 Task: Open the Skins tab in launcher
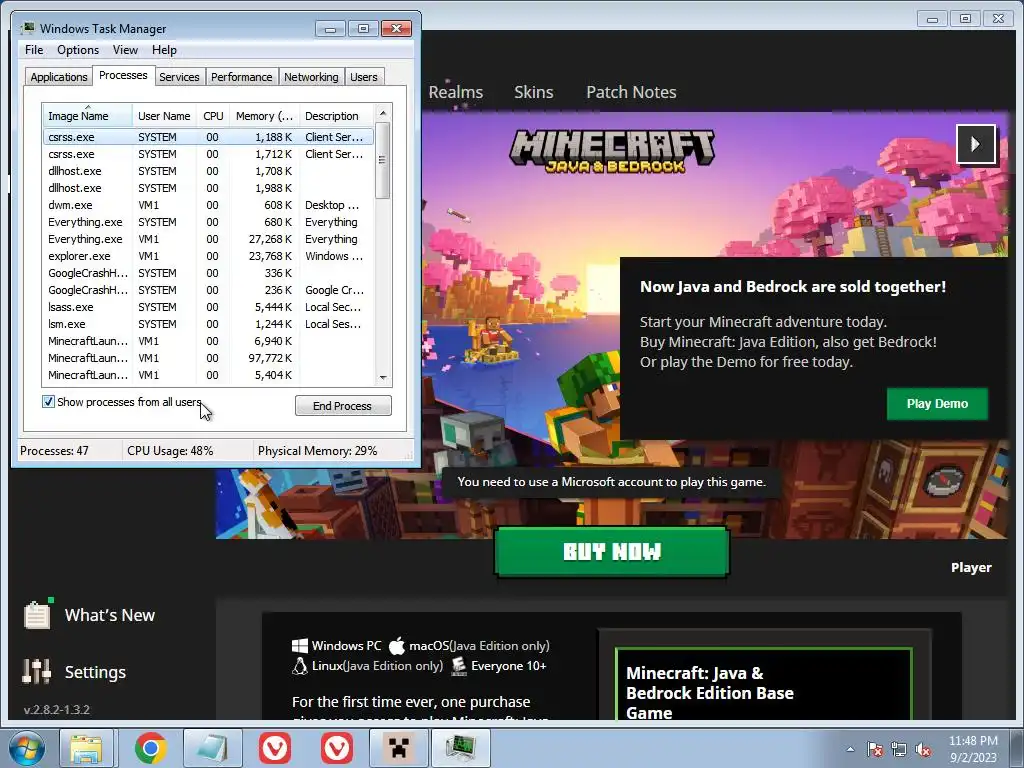(534, 92)
